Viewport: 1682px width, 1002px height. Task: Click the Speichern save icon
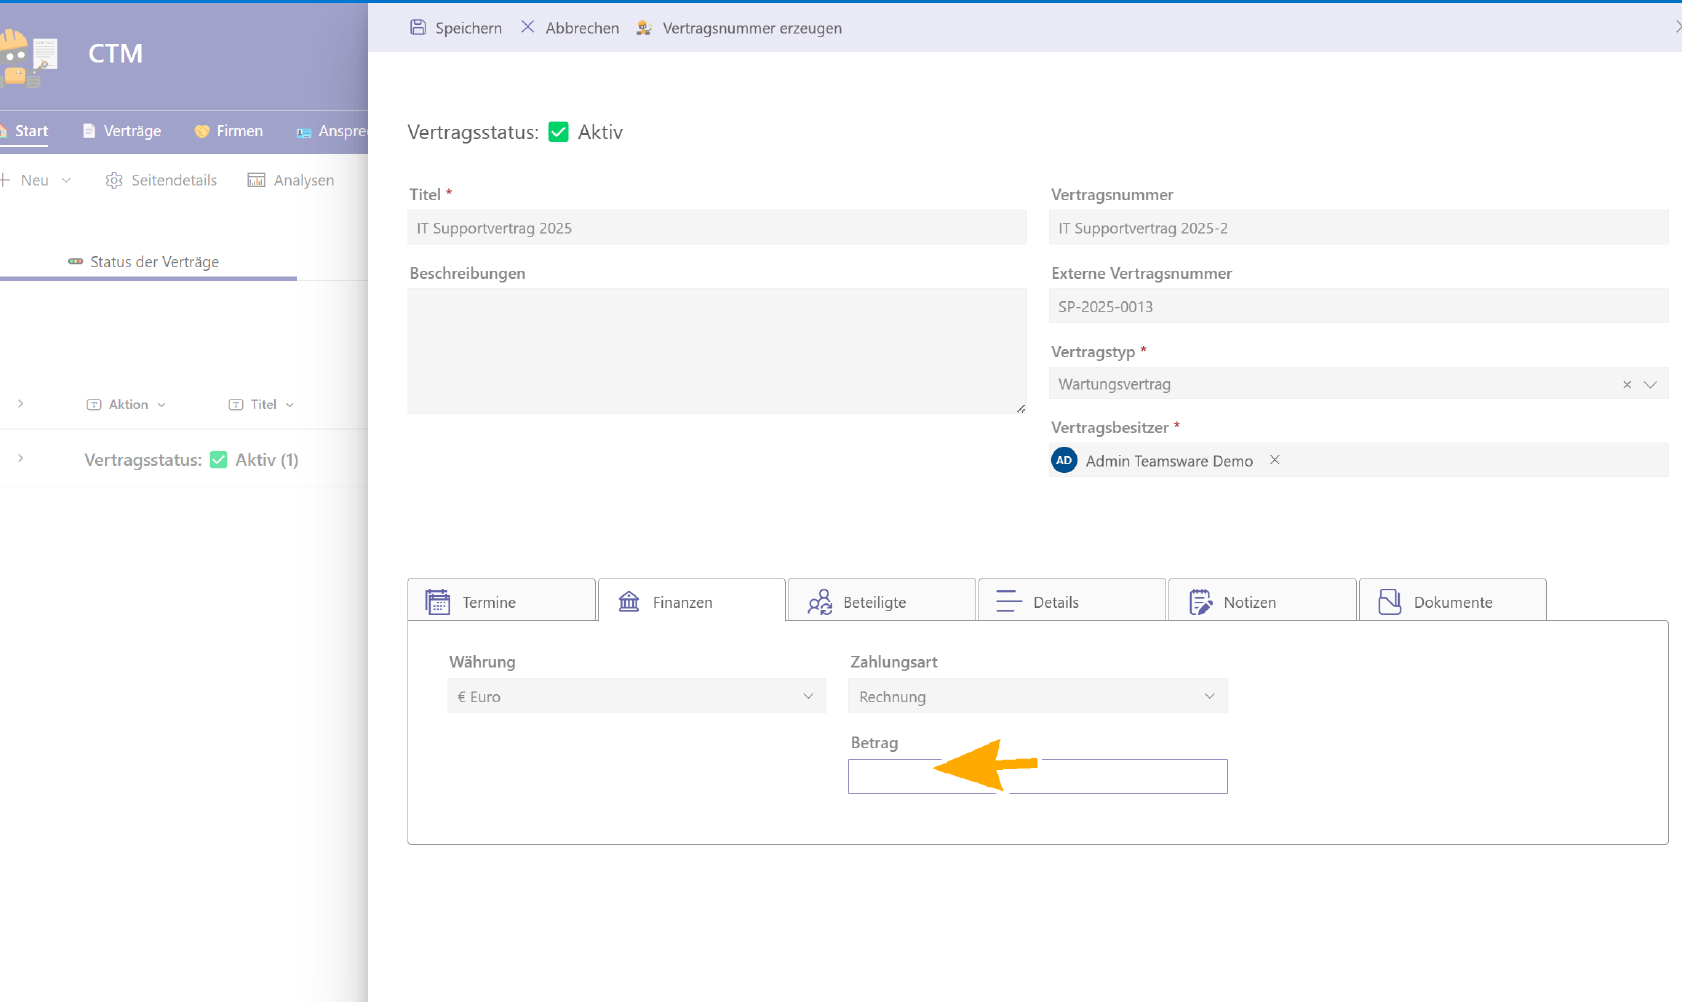418,28
